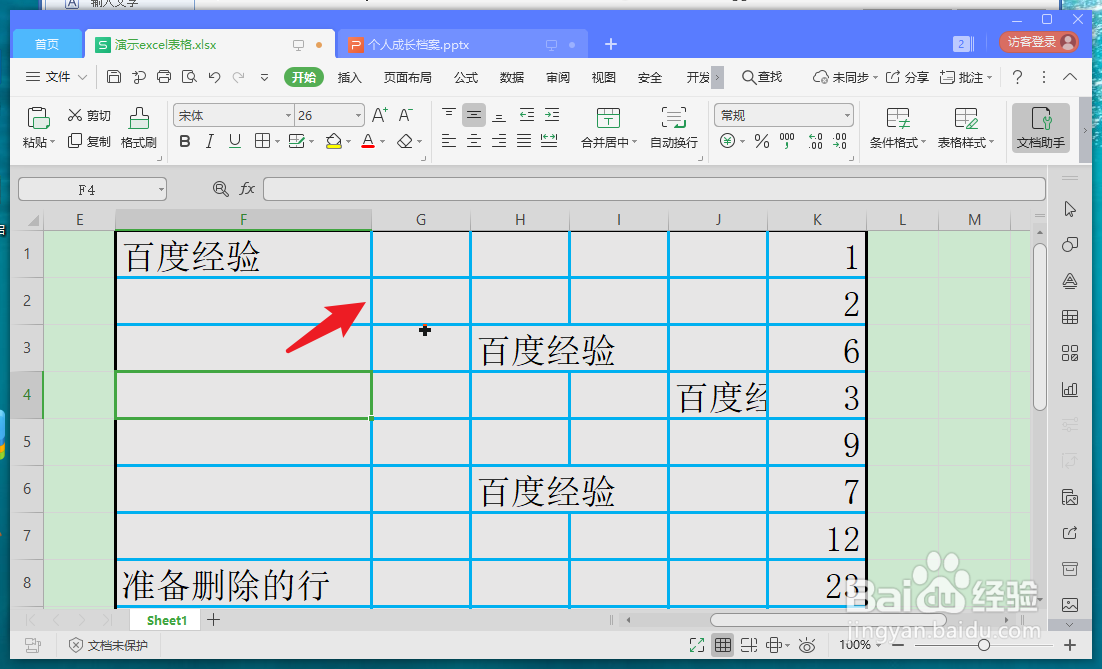Decrease decimal places icon
Image resolution: width=1102 pixels, height=669 pixels.
pos(840,141)
